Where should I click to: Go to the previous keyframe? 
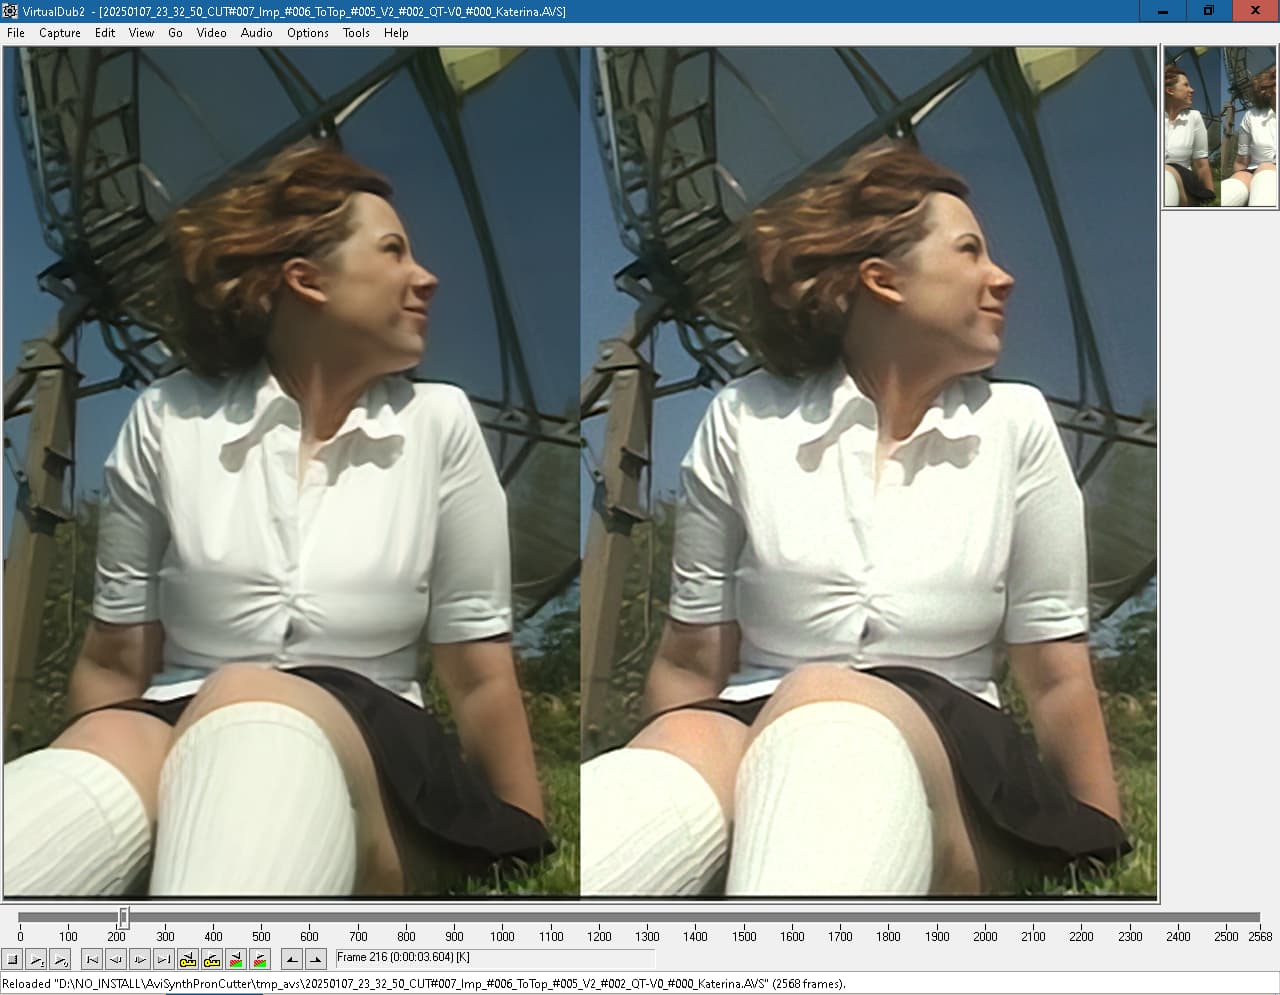[x=188, y=960]
